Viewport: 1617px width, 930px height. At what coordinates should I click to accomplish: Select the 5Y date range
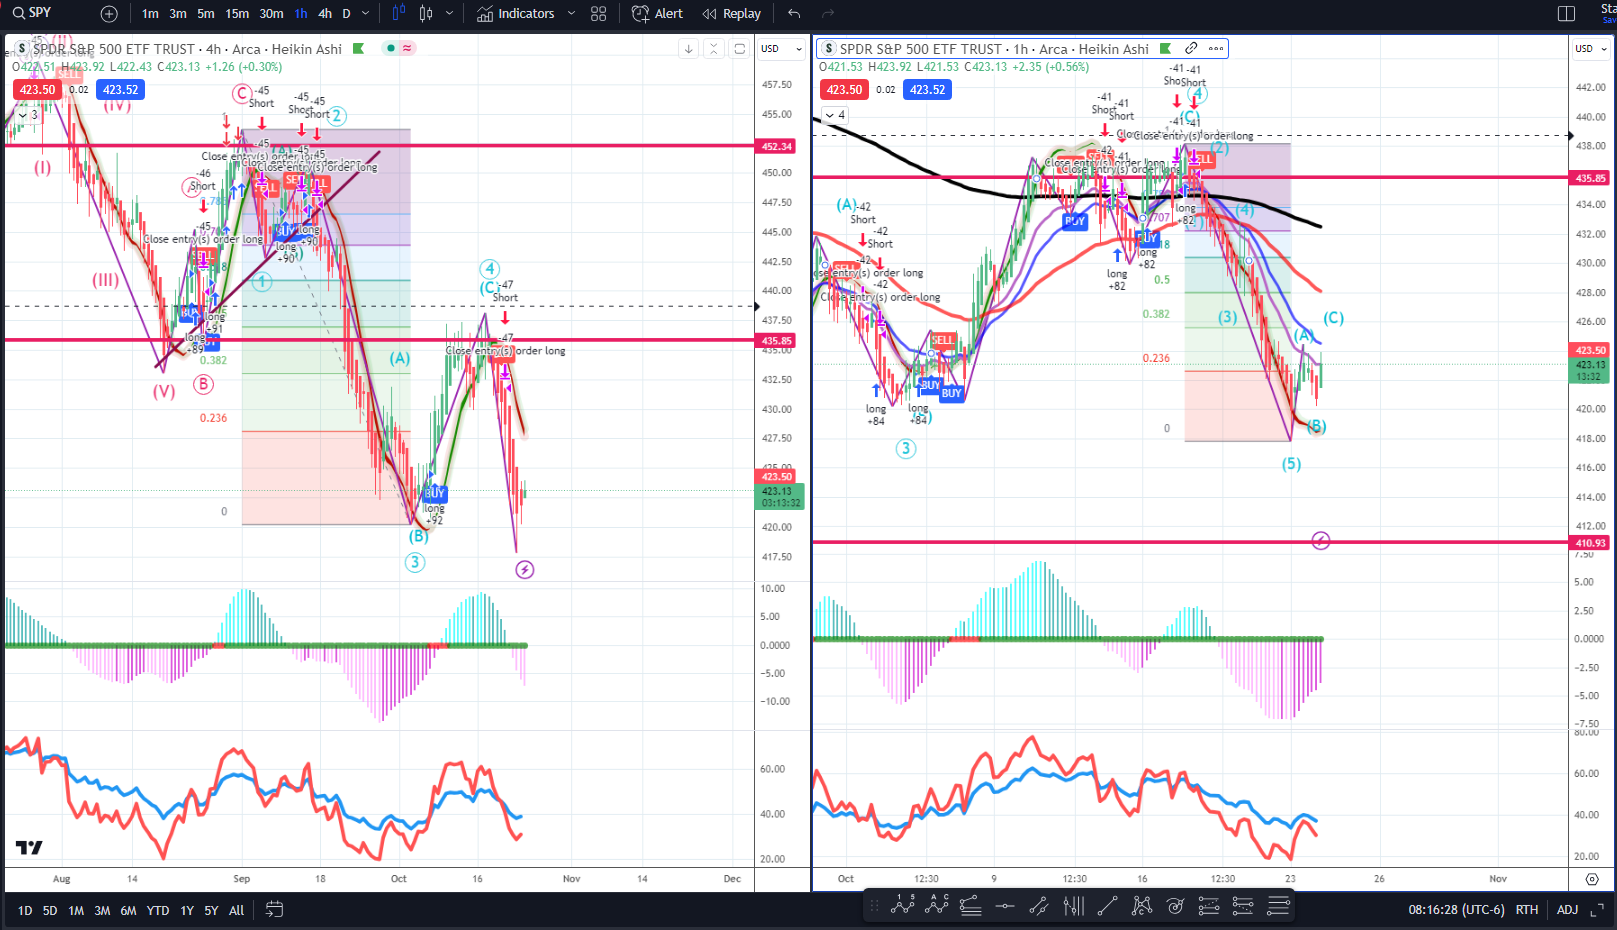(x=211, y=910)
